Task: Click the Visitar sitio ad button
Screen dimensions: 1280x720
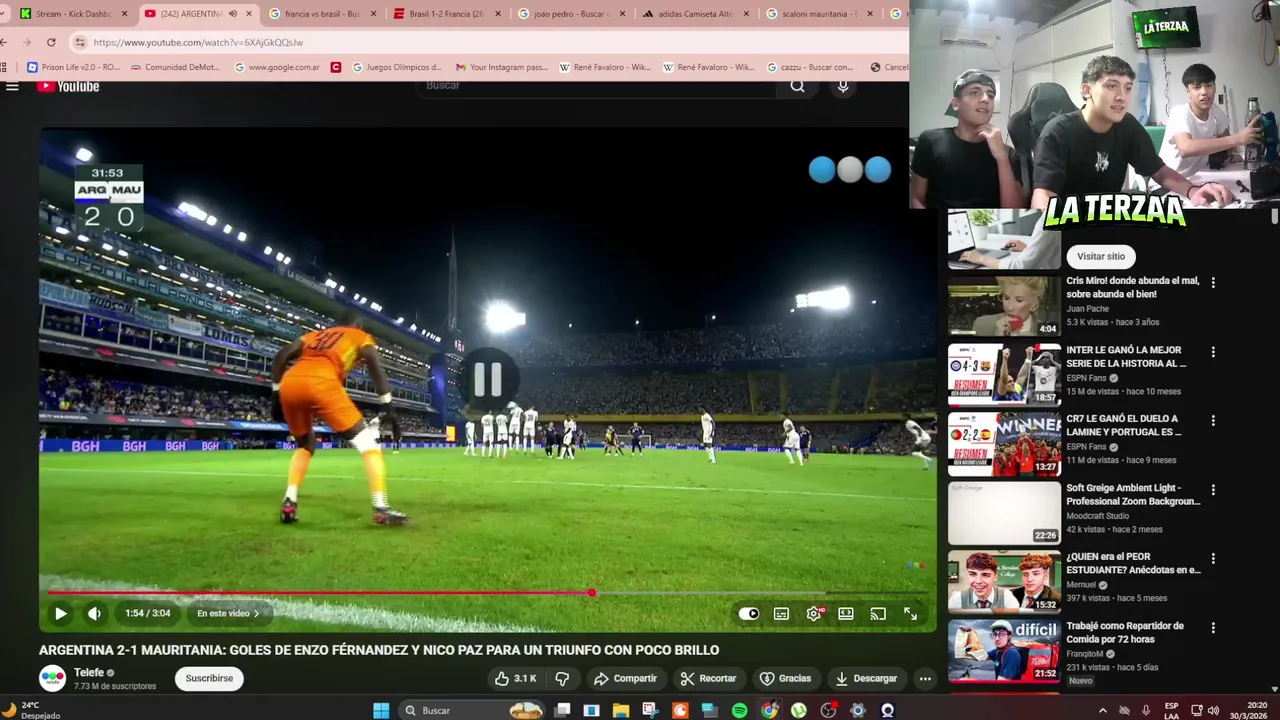Action: point(1100,256)
